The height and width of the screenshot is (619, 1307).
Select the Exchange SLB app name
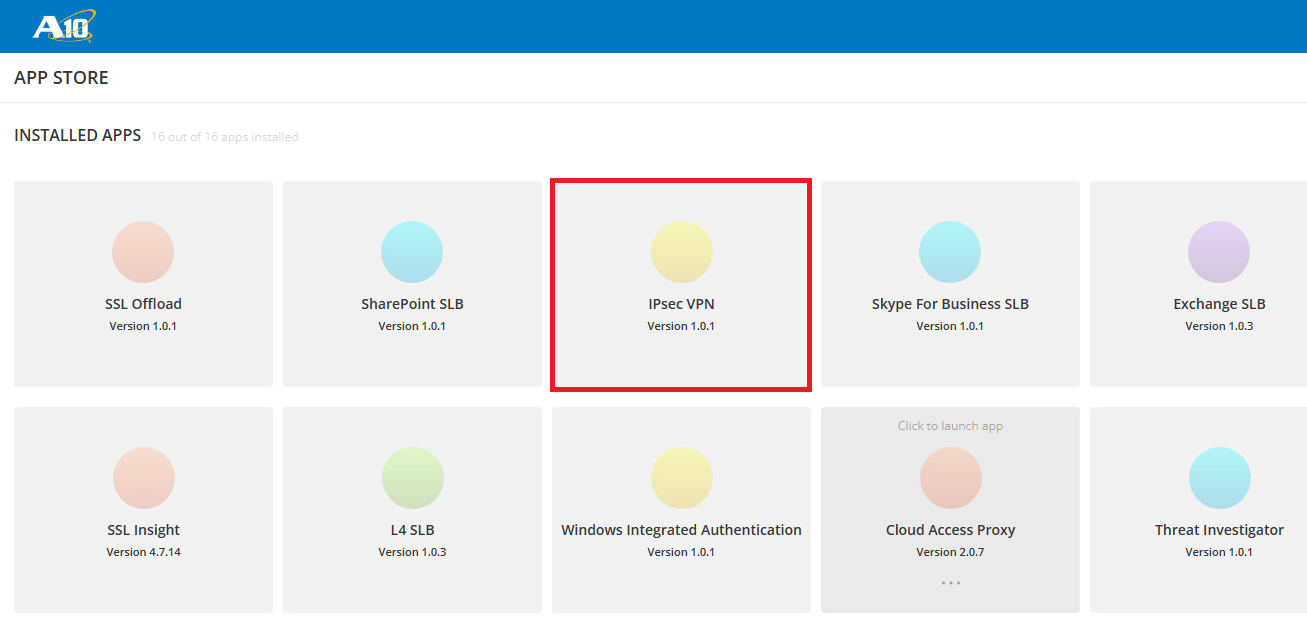click(1219, 304)
